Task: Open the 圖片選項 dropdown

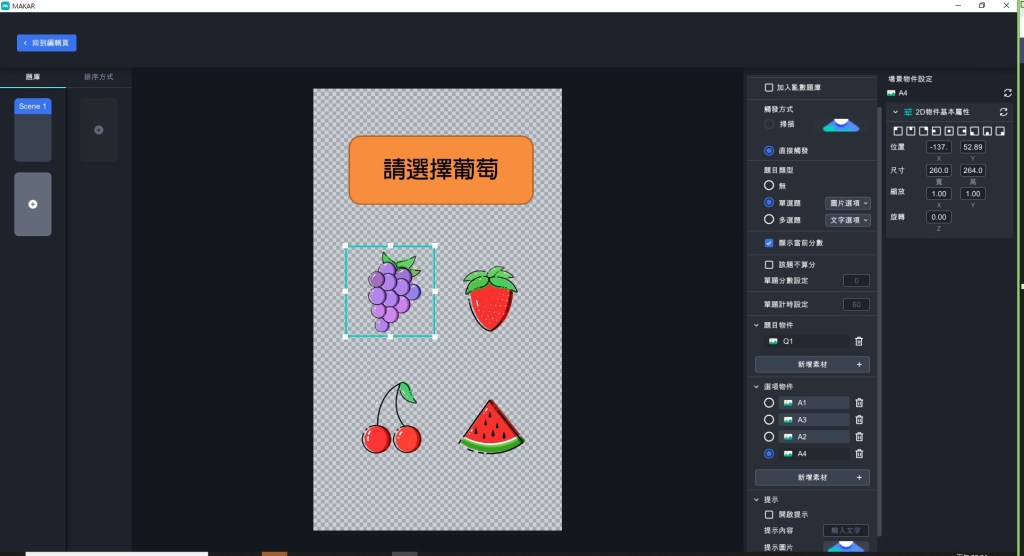Action: pos(847,203)
